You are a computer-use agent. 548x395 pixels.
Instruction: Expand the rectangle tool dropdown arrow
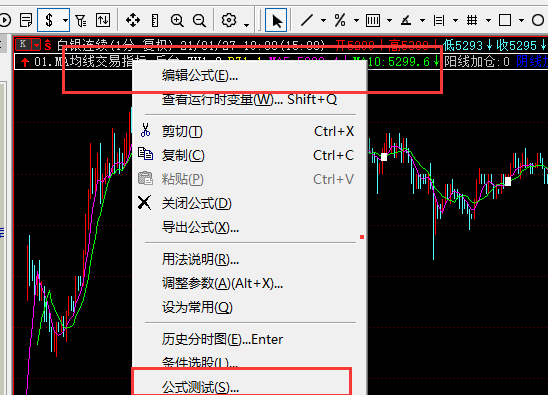pyautogui.click(x=521, y=20)
